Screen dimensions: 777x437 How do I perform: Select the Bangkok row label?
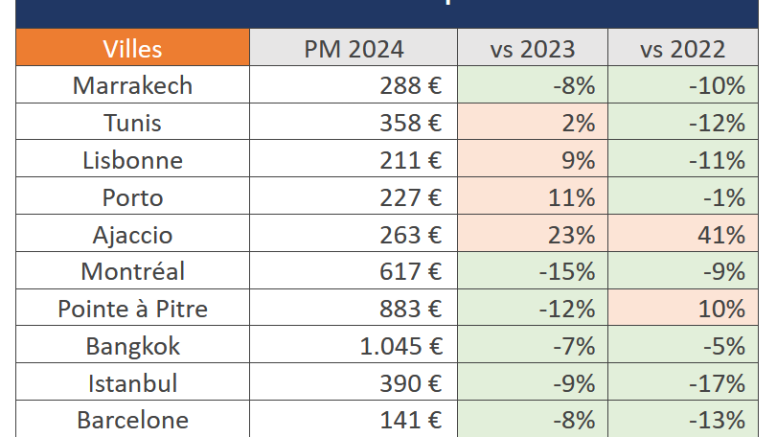[132, 346]
